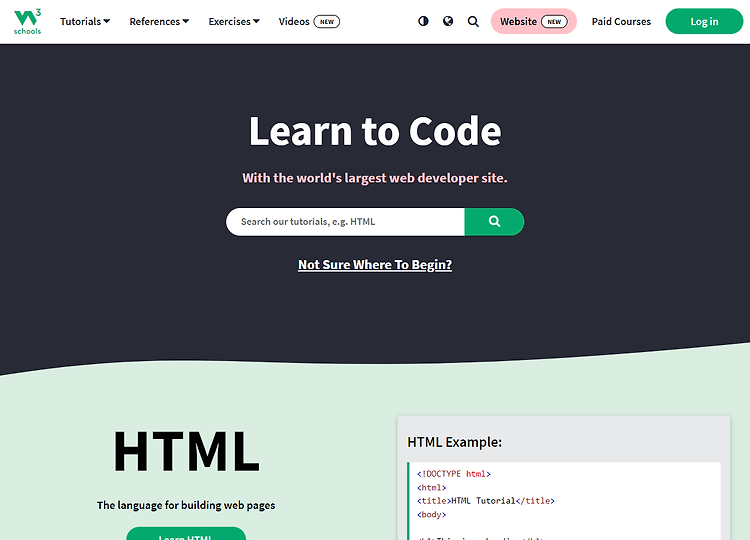Image resolution: width=750 pixels, height=540 pixels.
Task: Click 'The language for building web pages' text
Action: tap(186, 505)
